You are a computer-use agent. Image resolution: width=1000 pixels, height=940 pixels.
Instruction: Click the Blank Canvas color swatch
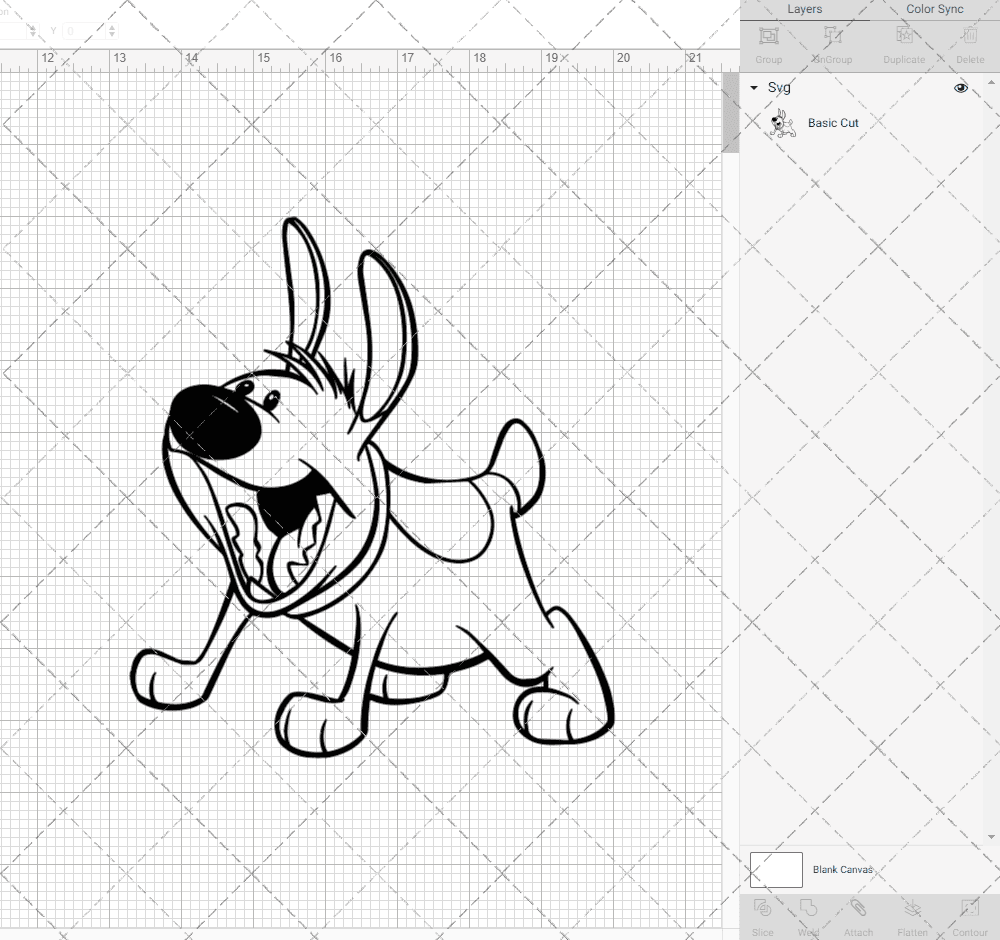click(776, 870)
